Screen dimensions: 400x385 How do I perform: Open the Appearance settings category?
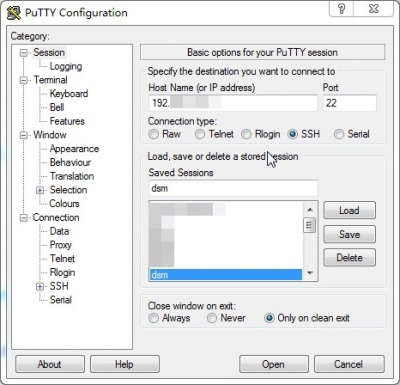tap(74, 149)
